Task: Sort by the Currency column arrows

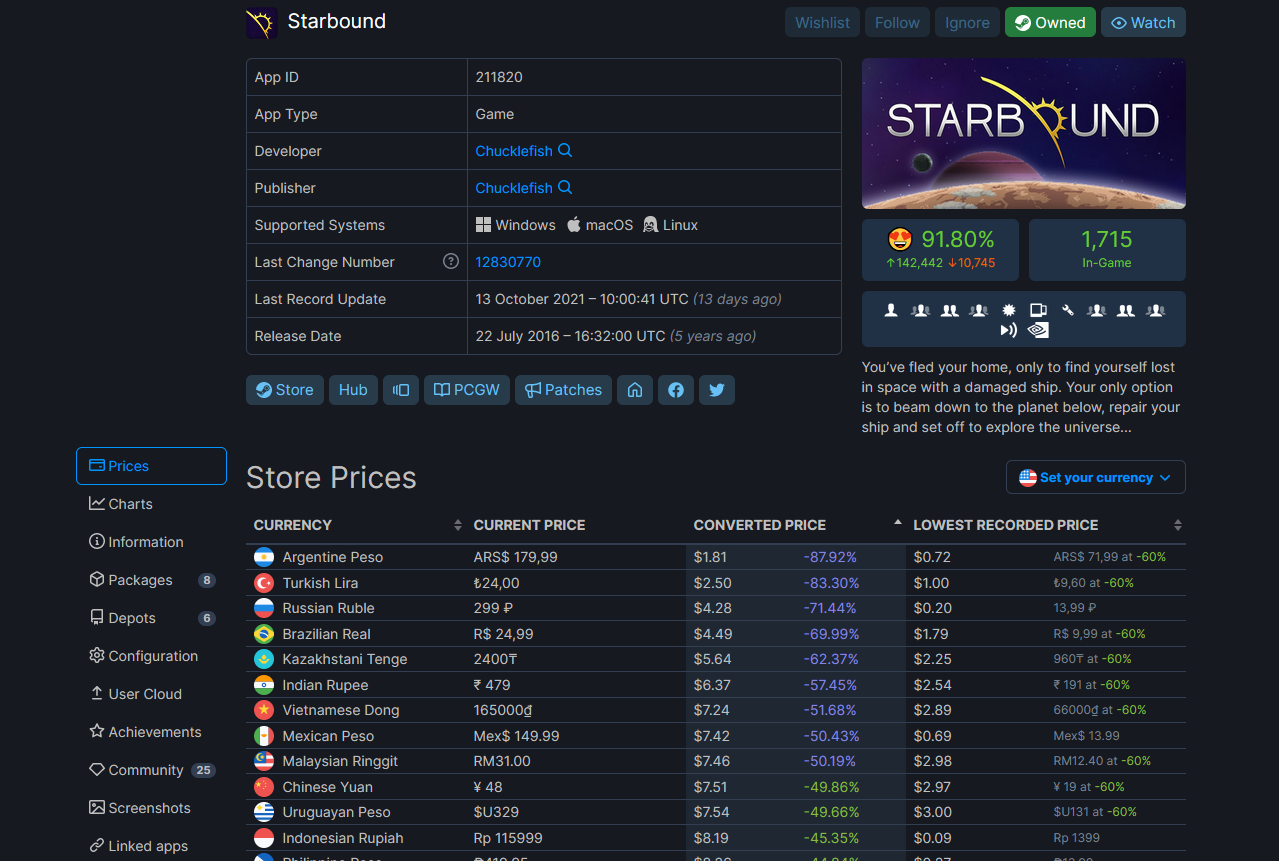Action: tap(458, 525)
